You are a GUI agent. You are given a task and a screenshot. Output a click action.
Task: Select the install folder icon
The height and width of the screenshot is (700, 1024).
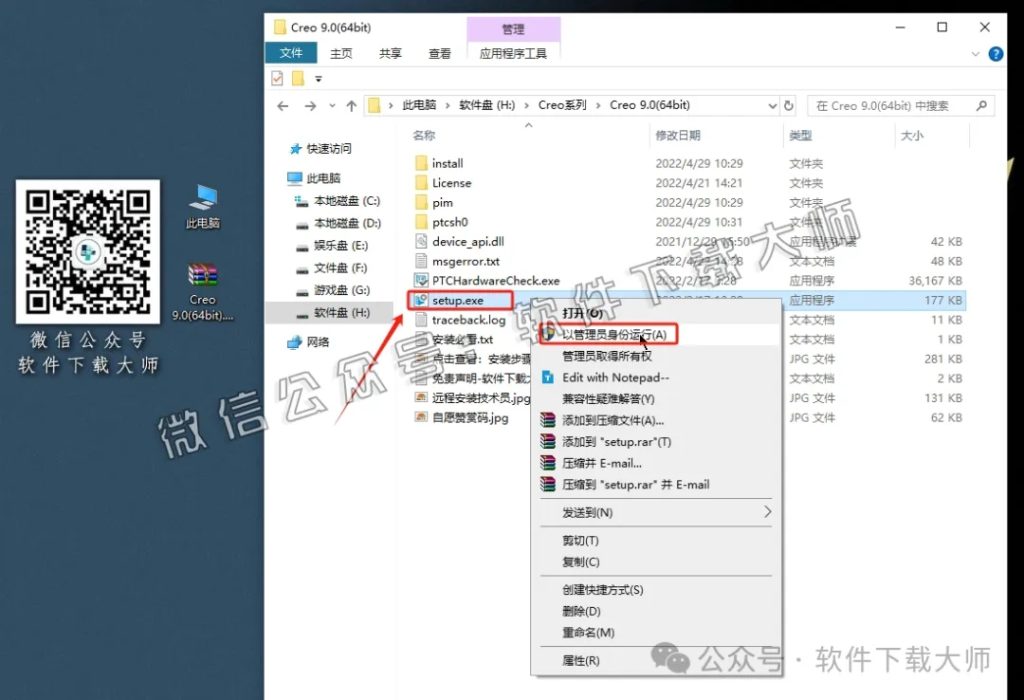[421, 163]
